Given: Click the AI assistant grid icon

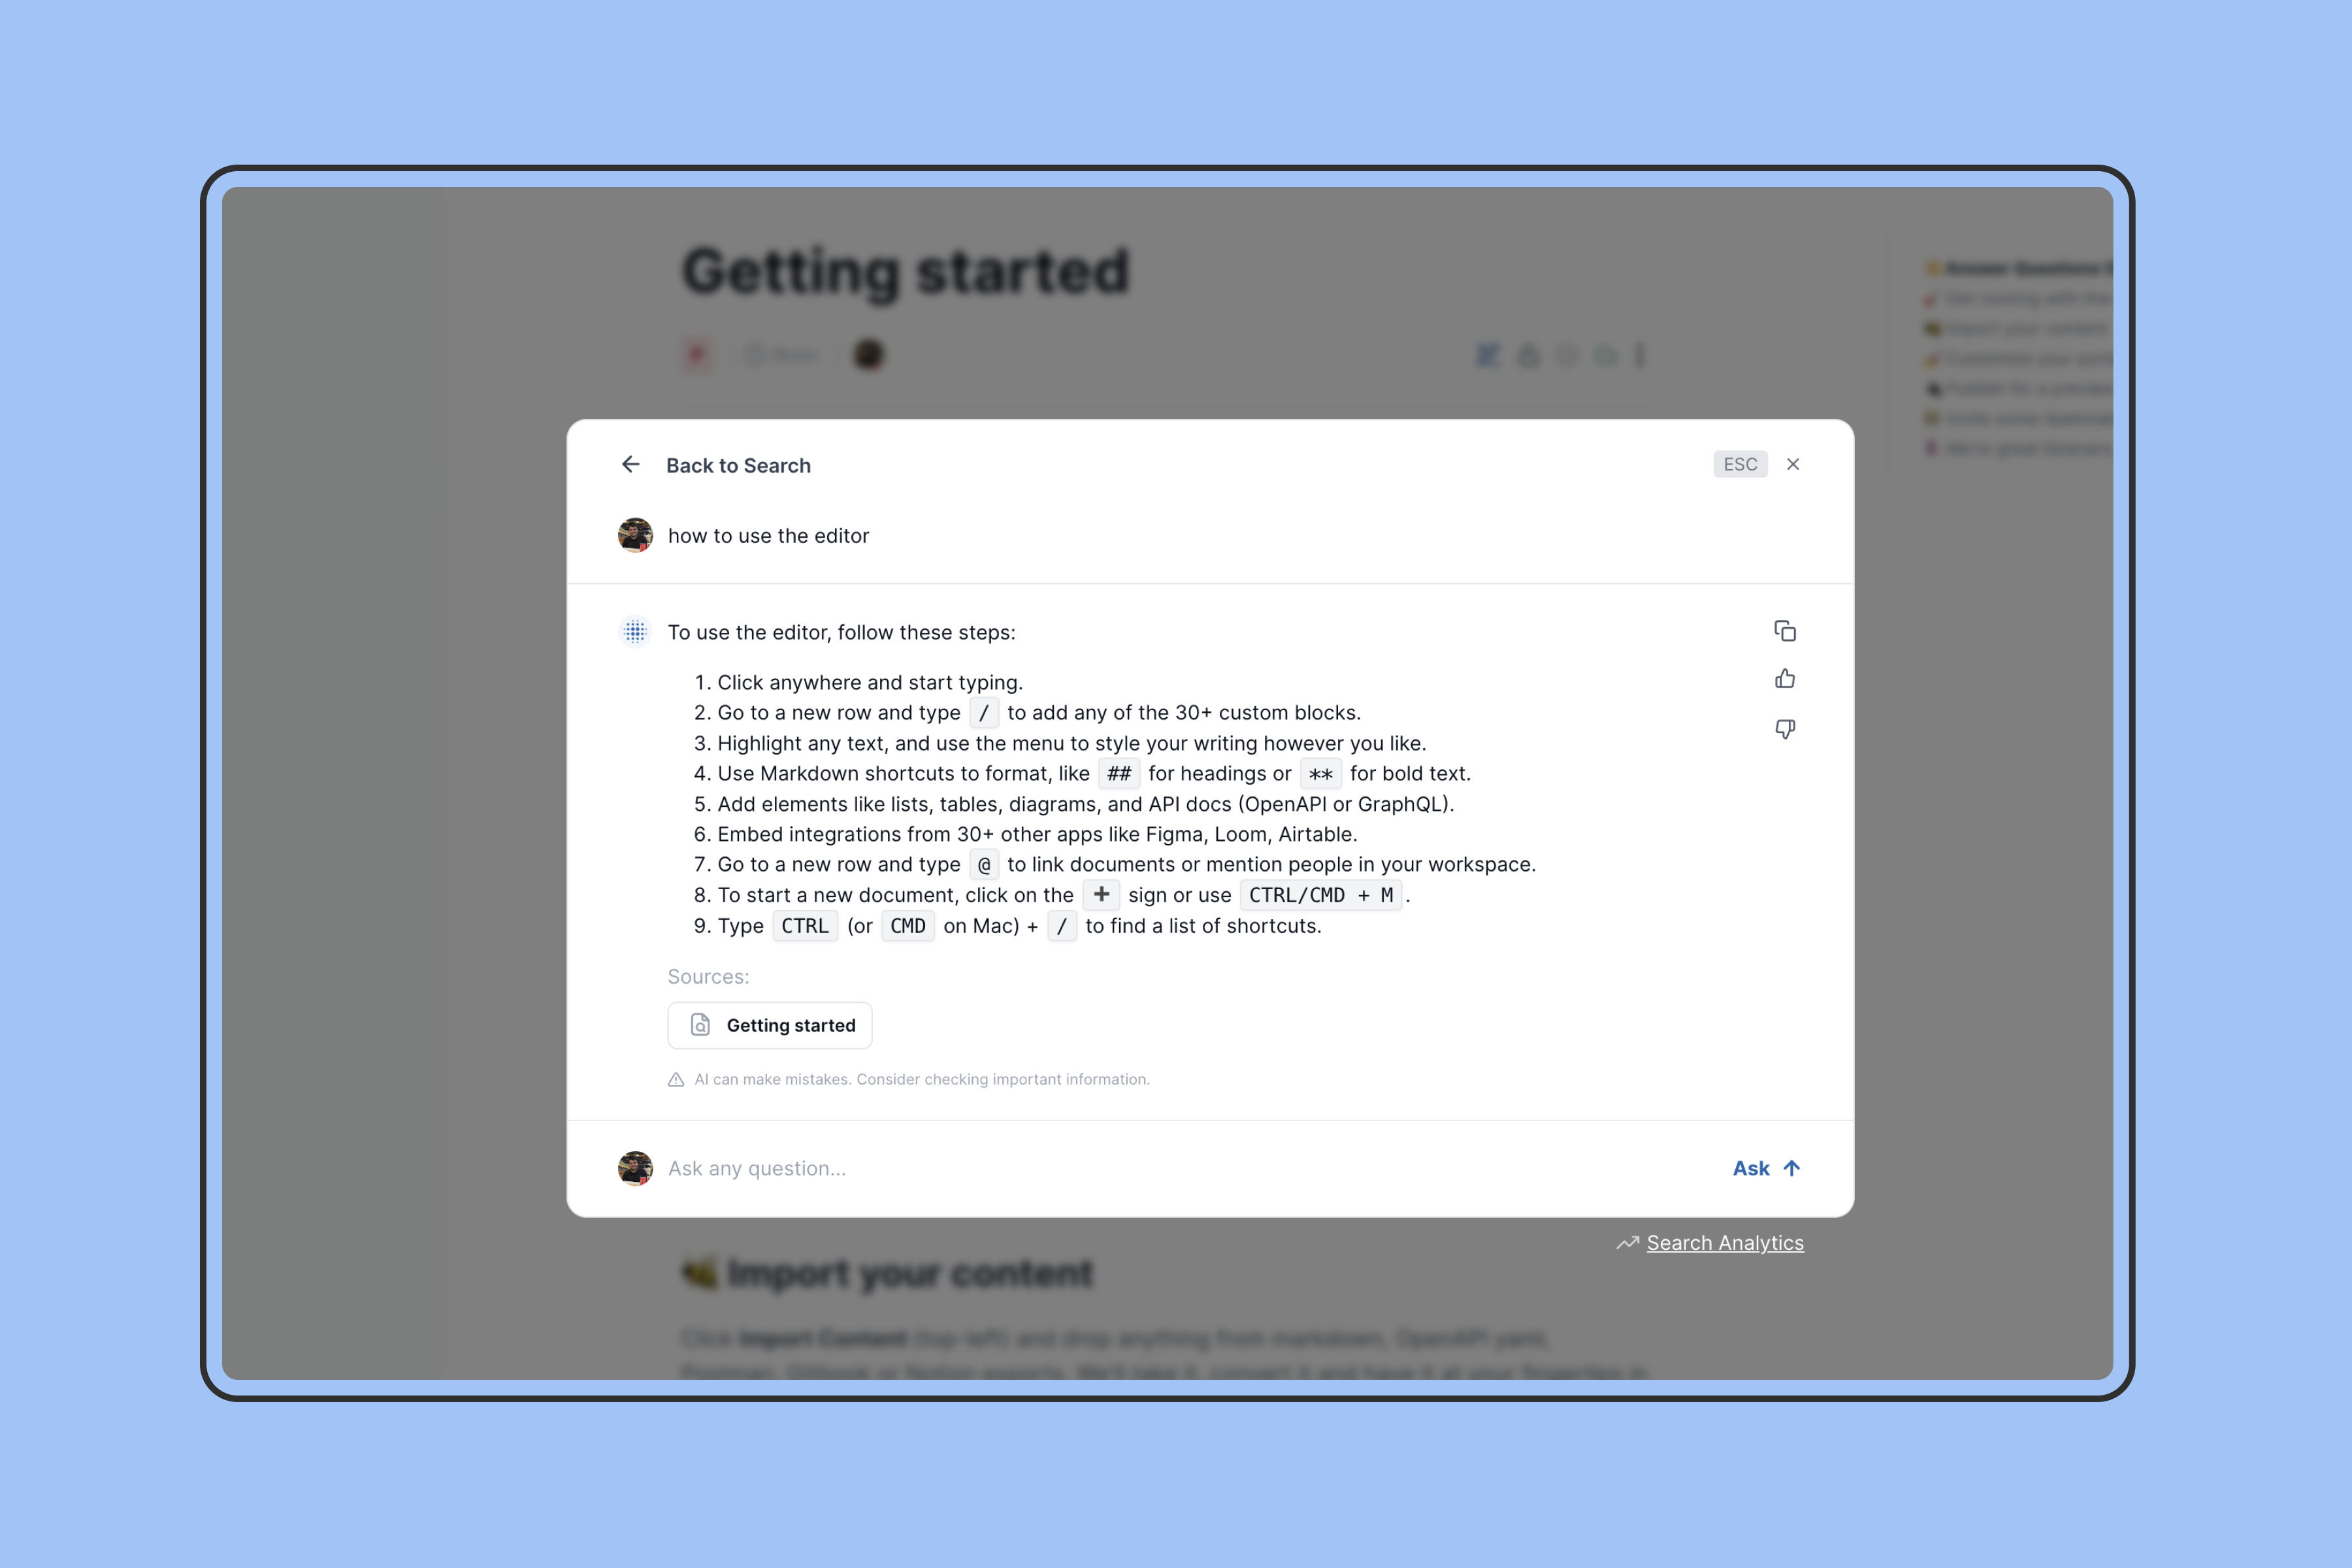Looking at the screenshot, I should pyautogui.click(x=635, y=632).
